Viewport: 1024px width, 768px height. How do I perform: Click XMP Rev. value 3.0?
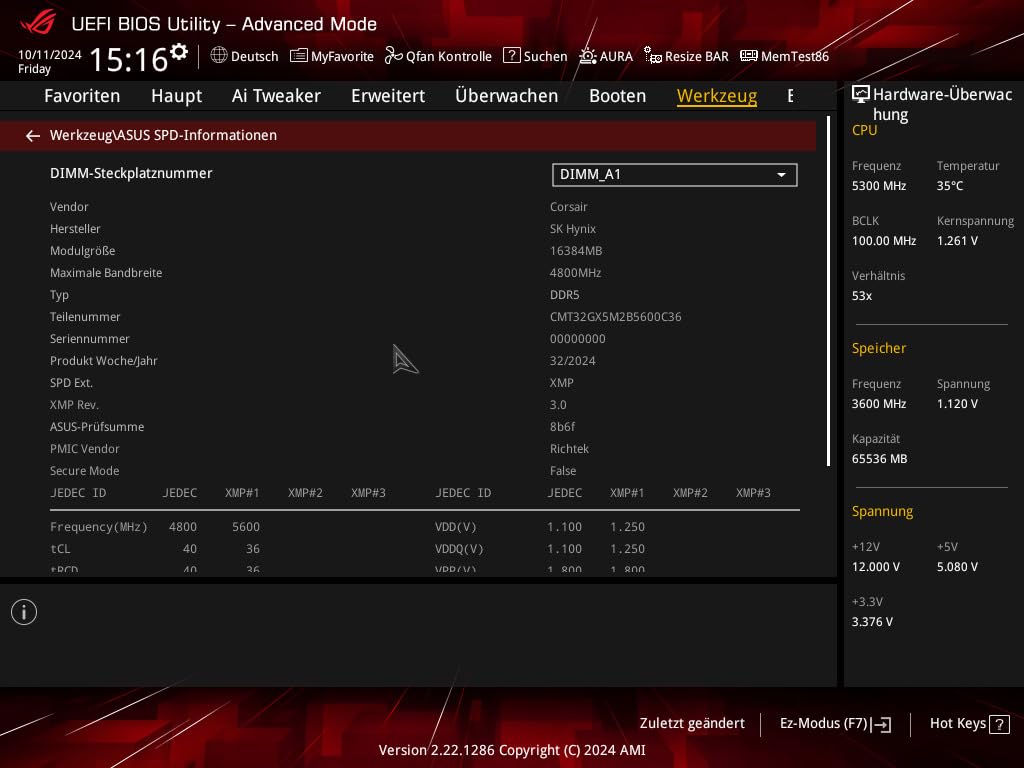pyautogui.click(x=558, y=405)
